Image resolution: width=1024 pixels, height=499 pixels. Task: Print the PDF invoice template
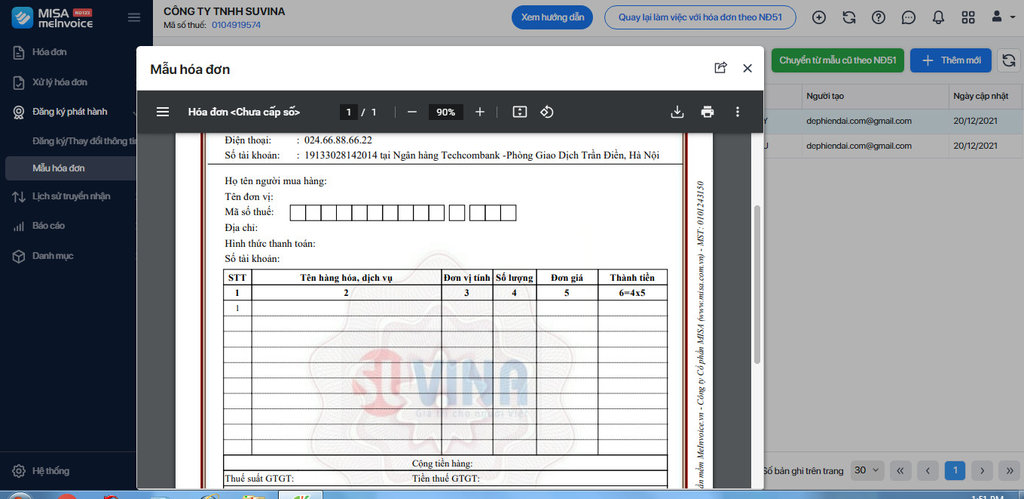707,112
